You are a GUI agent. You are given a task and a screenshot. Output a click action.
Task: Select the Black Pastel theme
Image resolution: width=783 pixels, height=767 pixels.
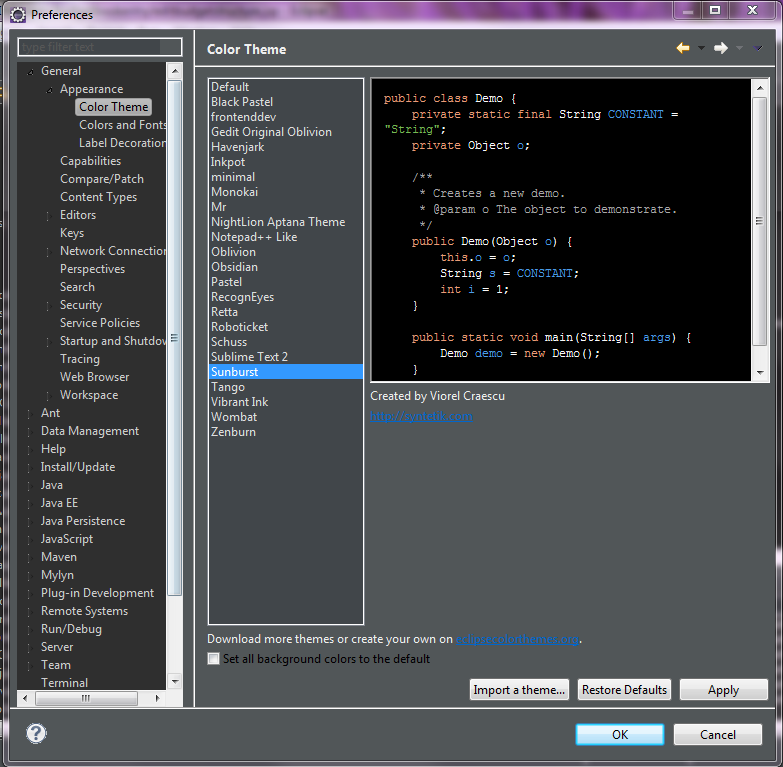(286, 102)
